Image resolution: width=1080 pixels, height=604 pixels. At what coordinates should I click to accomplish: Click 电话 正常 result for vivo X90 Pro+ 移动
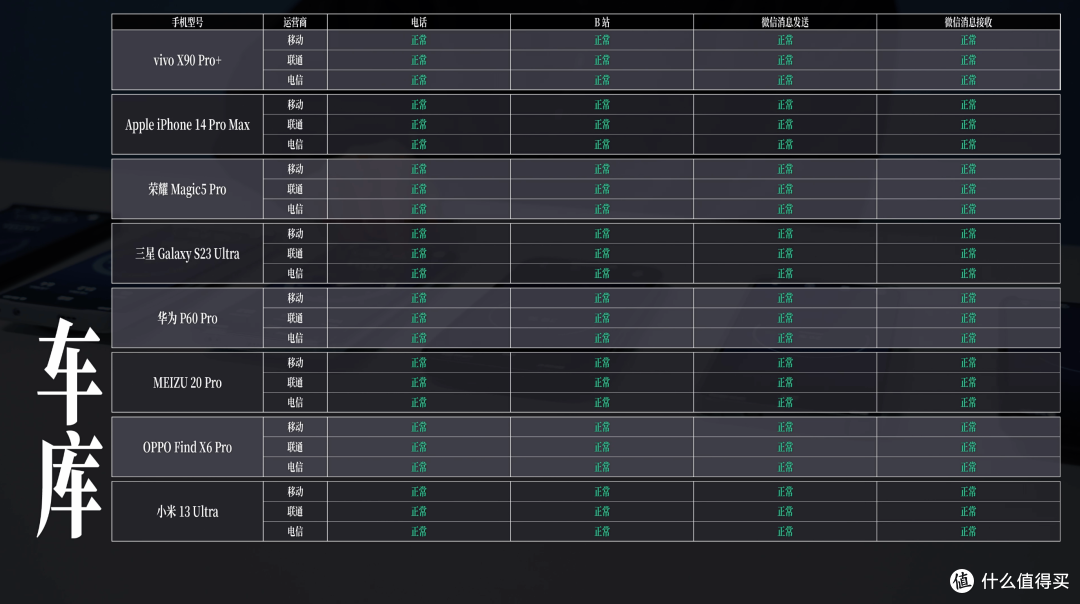pos(419,40)
